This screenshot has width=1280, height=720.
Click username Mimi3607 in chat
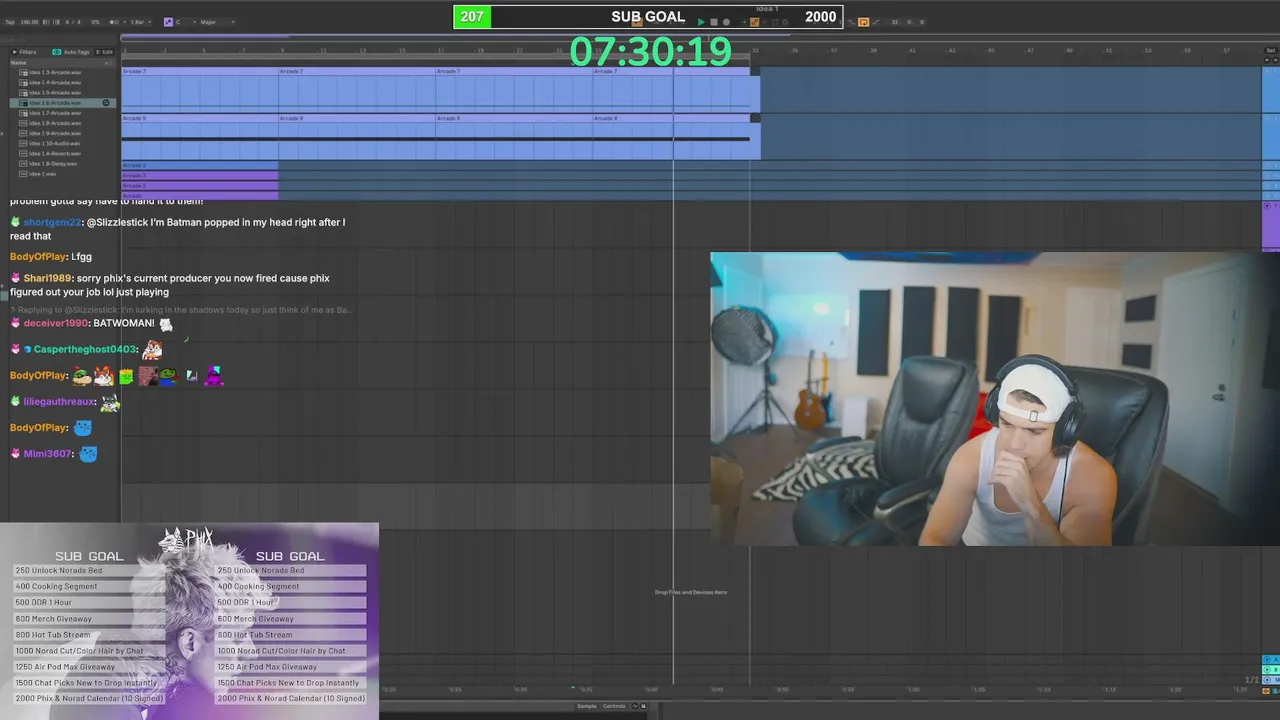pyautogui.click(x=48, y=453)
